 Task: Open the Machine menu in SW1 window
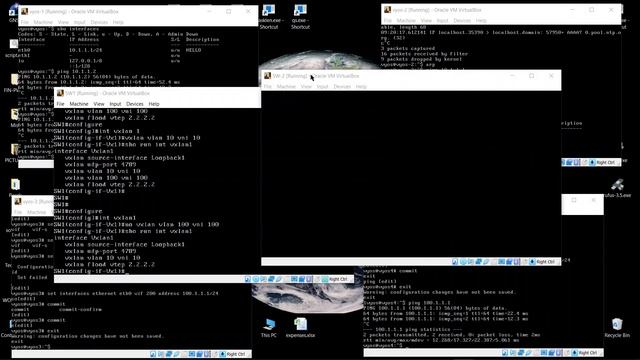pos(79,104)
